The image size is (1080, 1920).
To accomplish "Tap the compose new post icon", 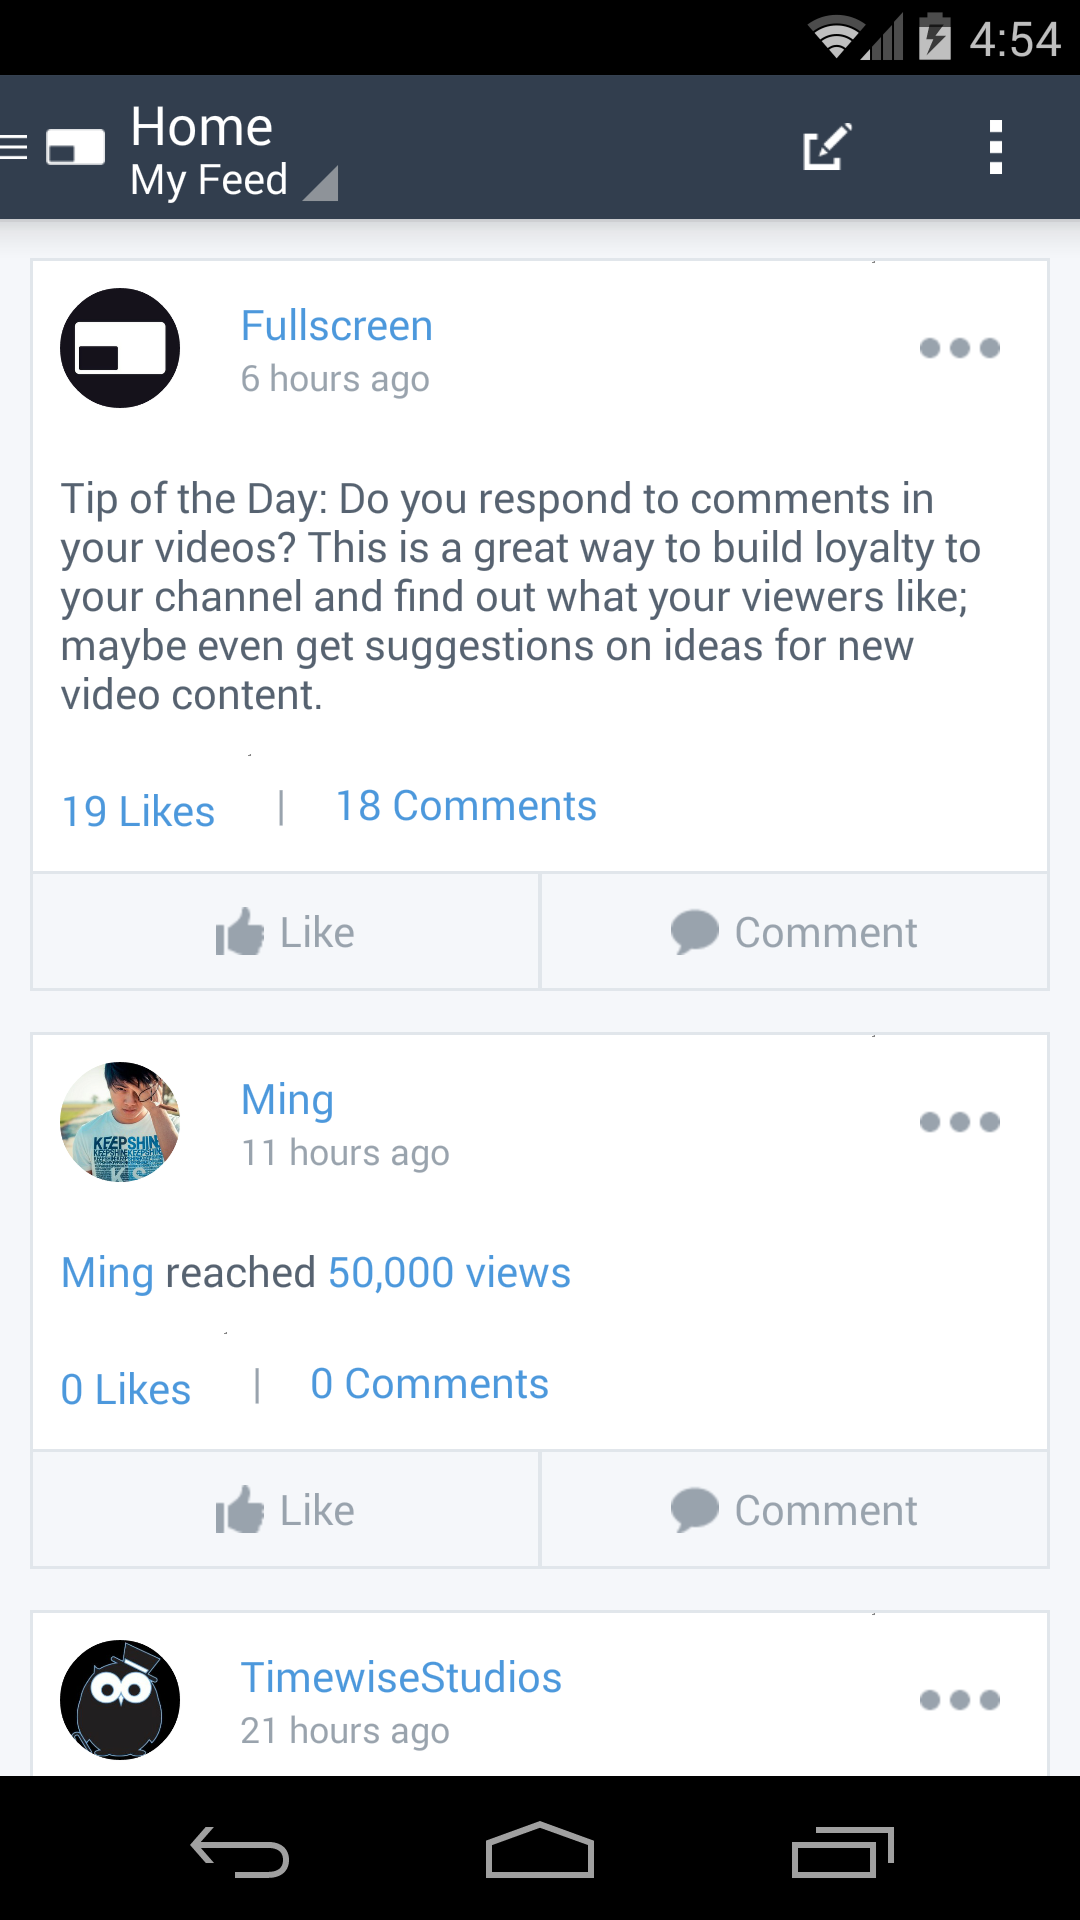I will tap(827, 148).
